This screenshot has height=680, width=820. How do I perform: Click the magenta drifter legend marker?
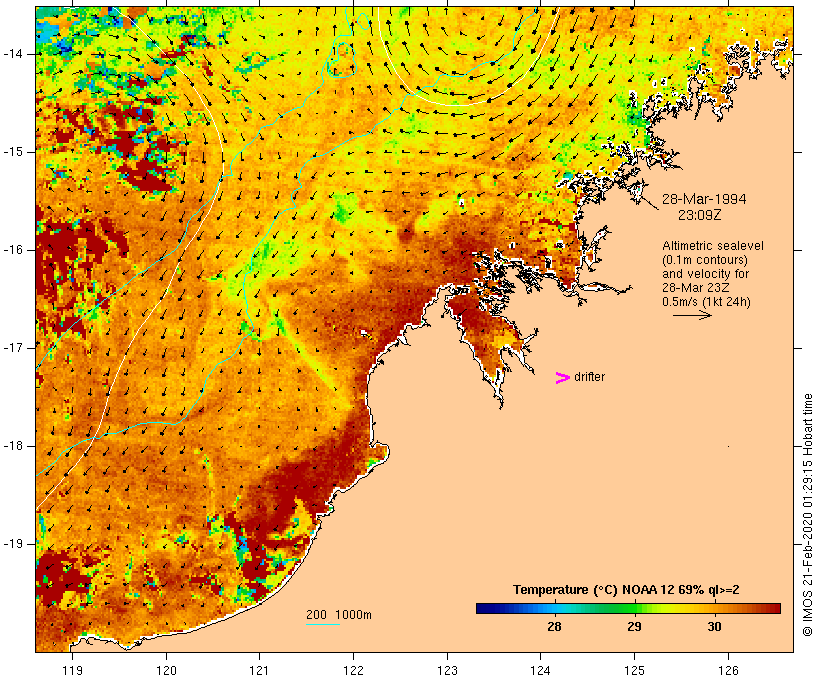[x=562, y=378]
